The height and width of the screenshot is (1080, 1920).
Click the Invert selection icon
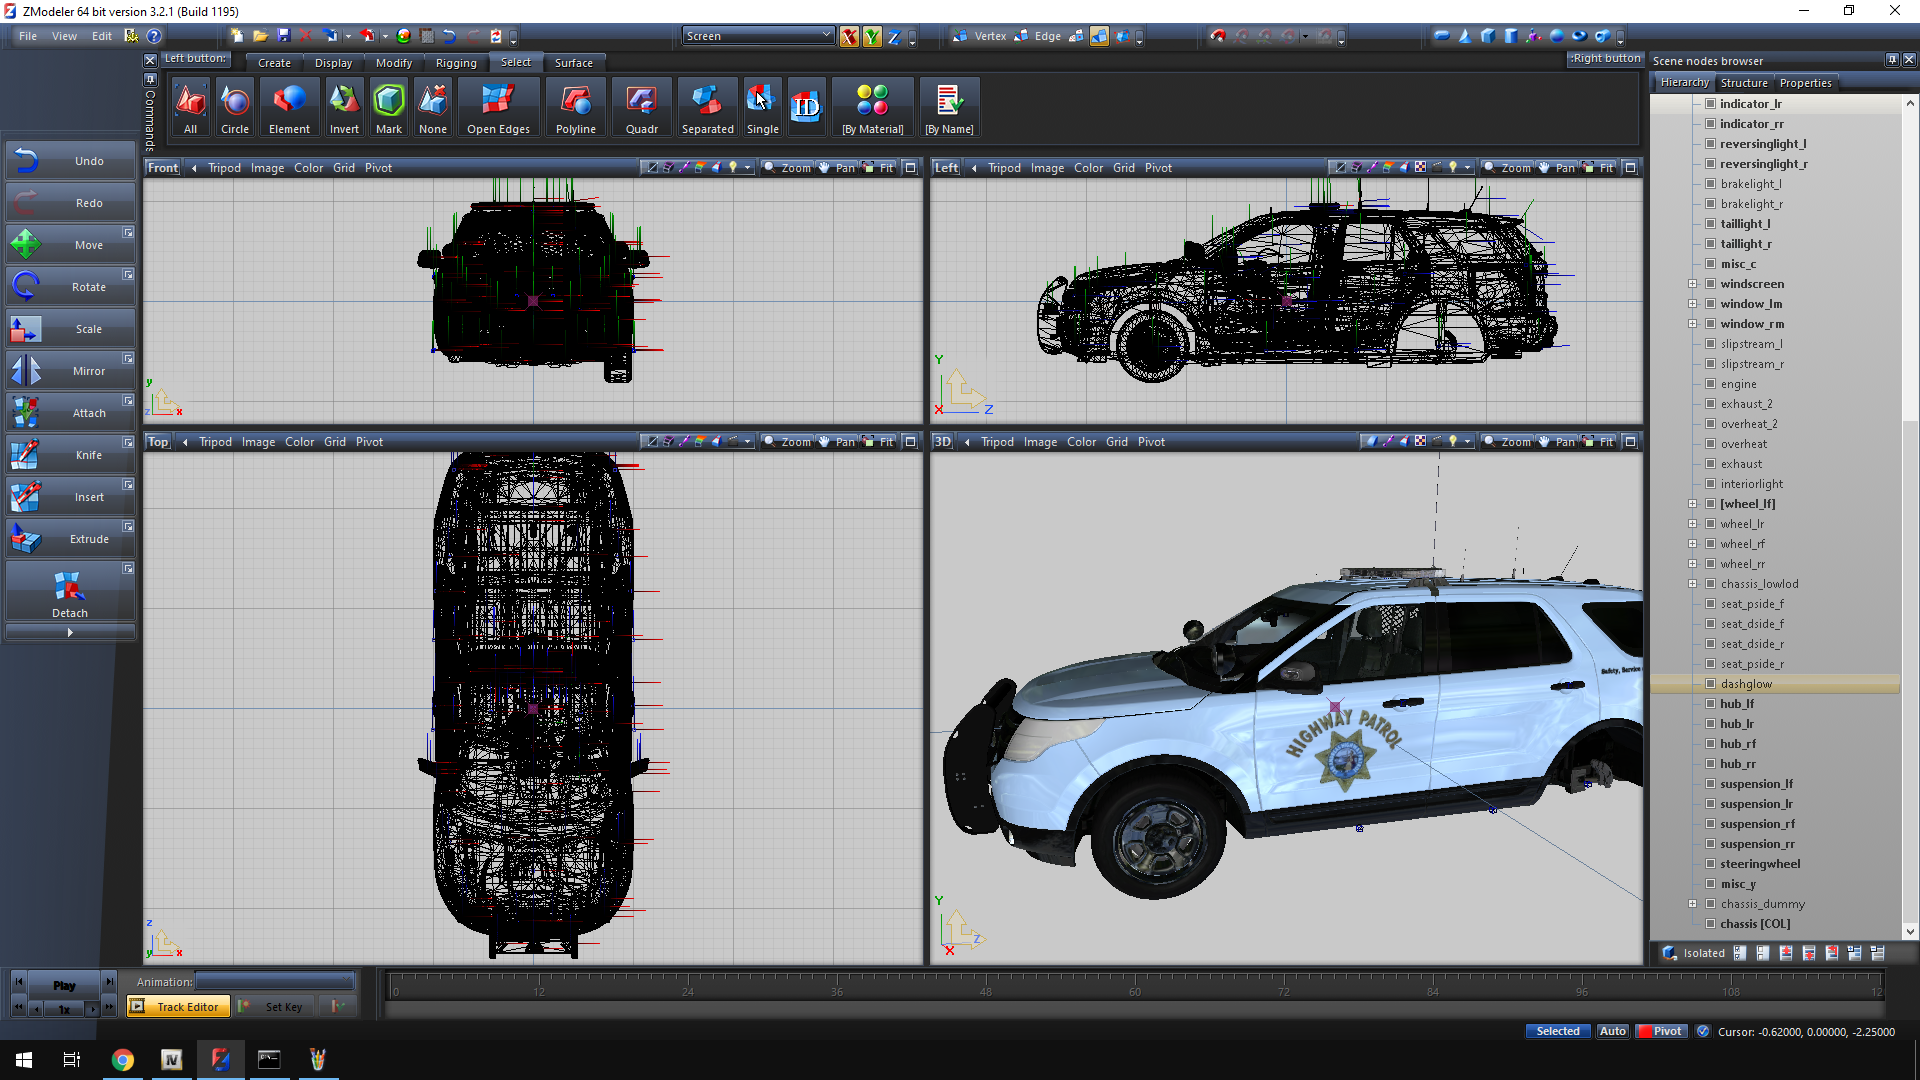point(344,108)
